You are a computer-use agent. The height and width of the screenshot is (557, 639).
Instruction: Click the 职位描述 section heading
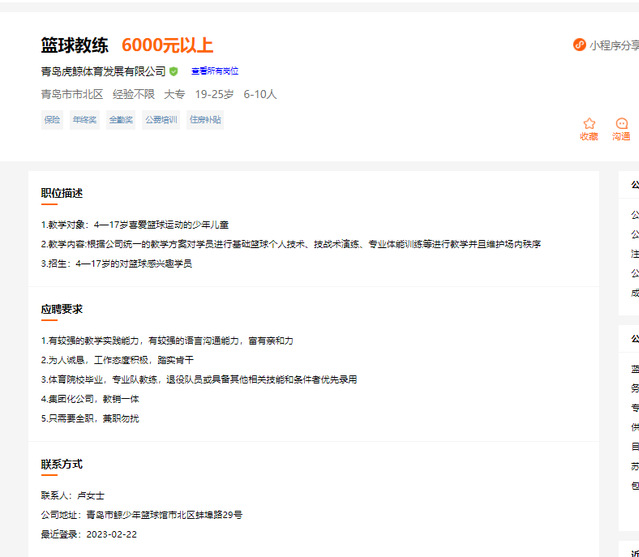pyautogui.click(x=62, y=193)
